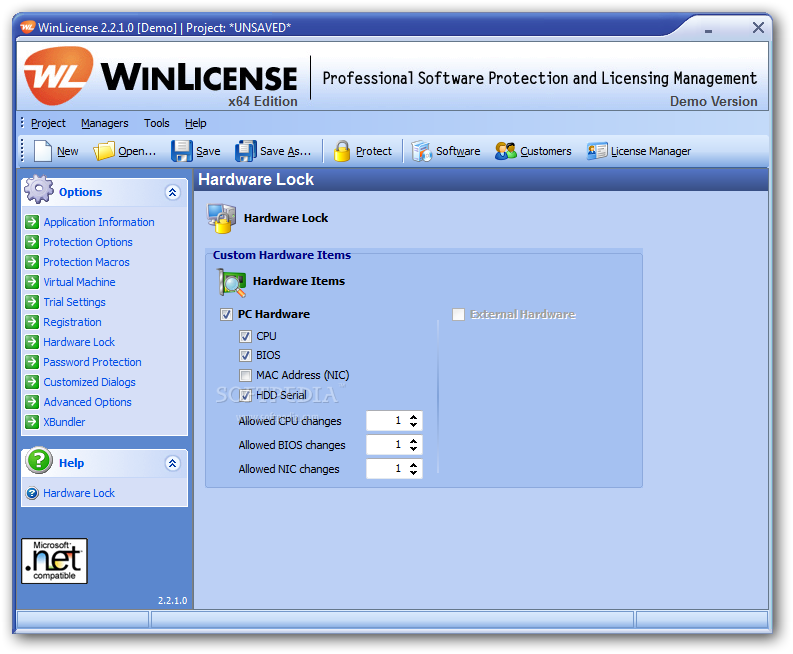Uncheck the CPU checkbox
This screenshot has height=654, width=793.
tap(245, 336)
